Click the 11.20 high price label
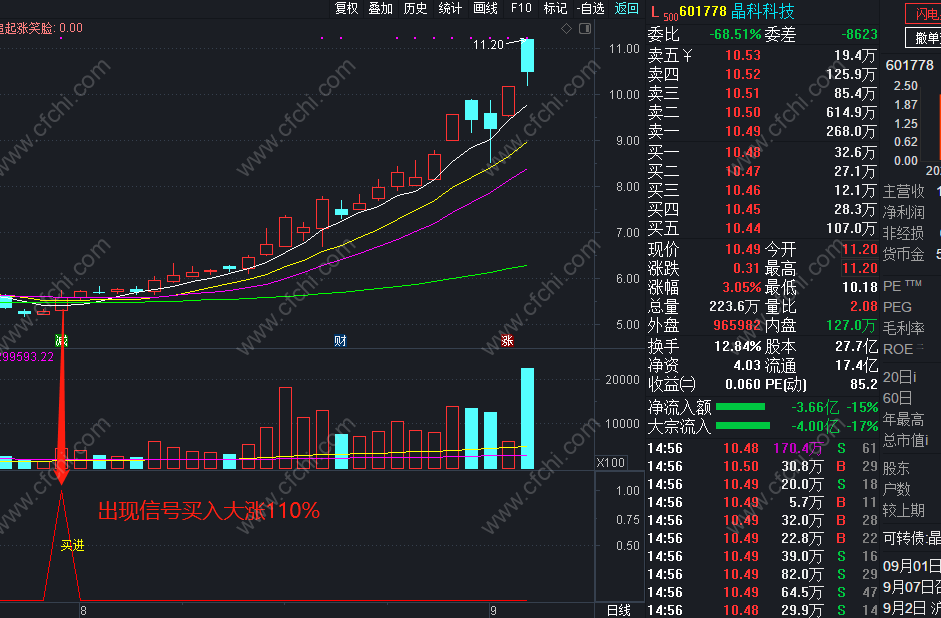The image size is (941, 618). click(488, 44)
